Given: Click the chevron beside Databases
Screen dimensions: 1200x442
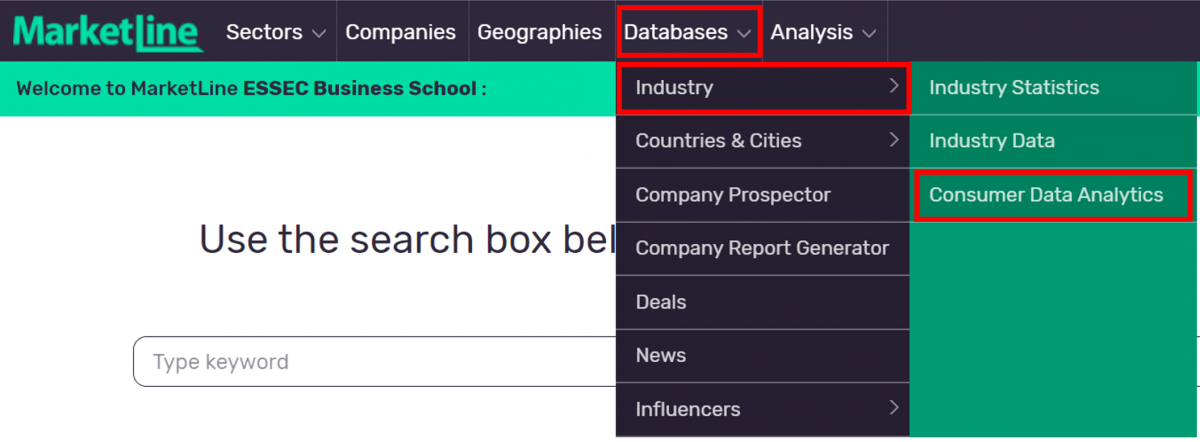Looking at the screenshot, I should pyautogui.click(x=743, y=33).
